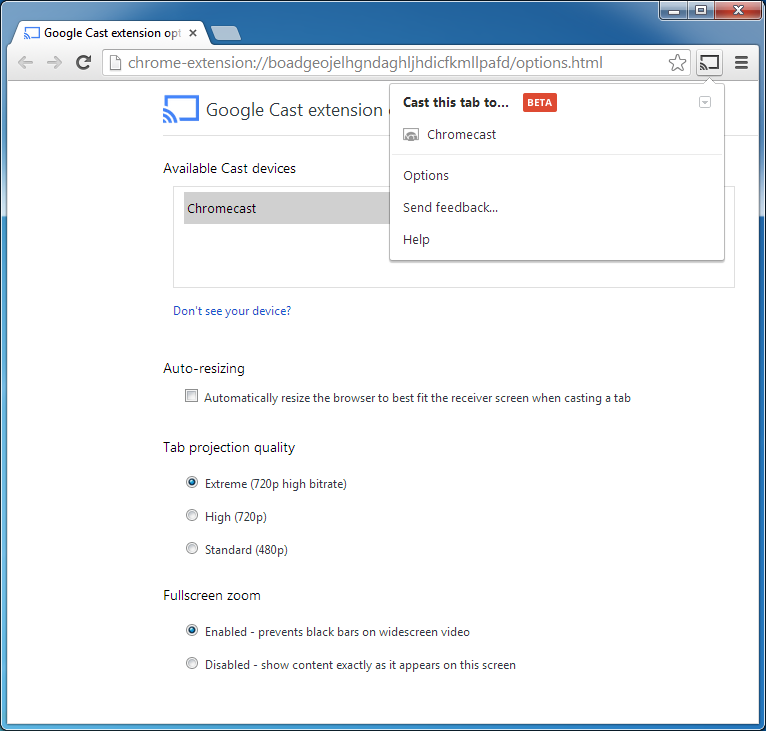Click the "Cast this tab to..." heading
This screenshot has height=731, width=766.
(x=455, y=103)
